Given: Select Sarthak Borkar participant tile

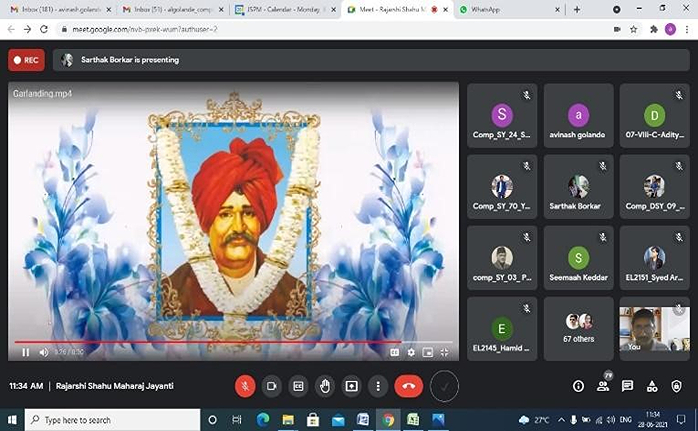Looking at the screenshot, I should [578, 187].
